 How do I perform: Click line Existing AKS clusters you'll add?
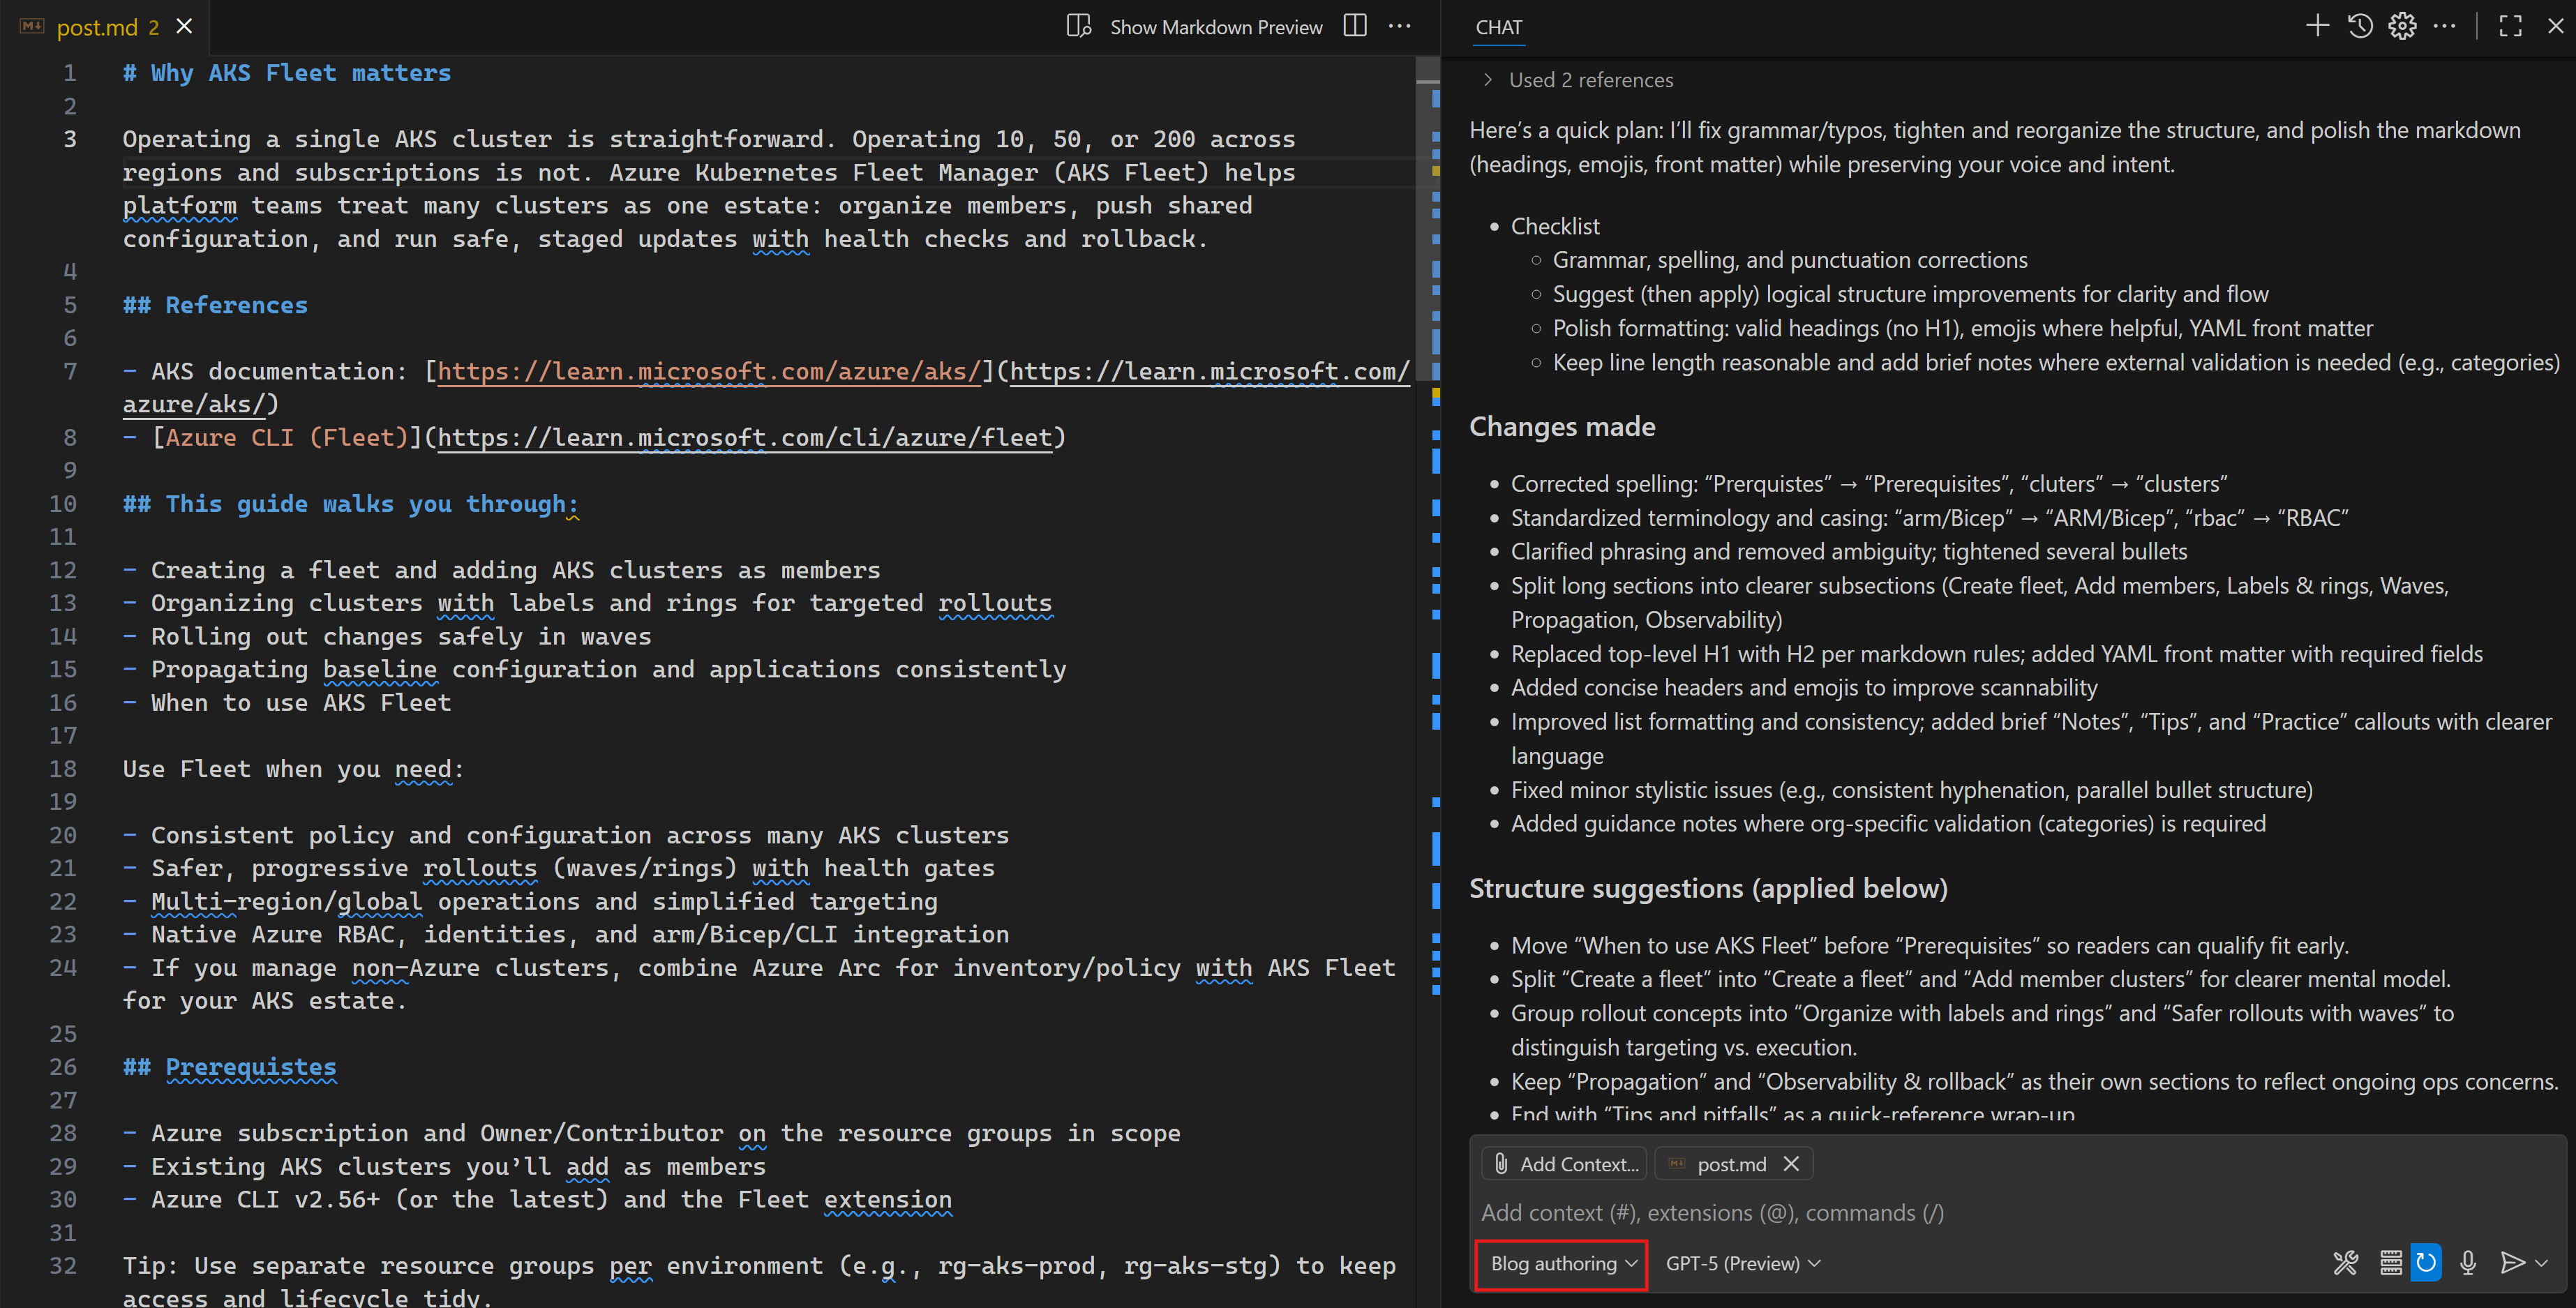click(444, 1167)
